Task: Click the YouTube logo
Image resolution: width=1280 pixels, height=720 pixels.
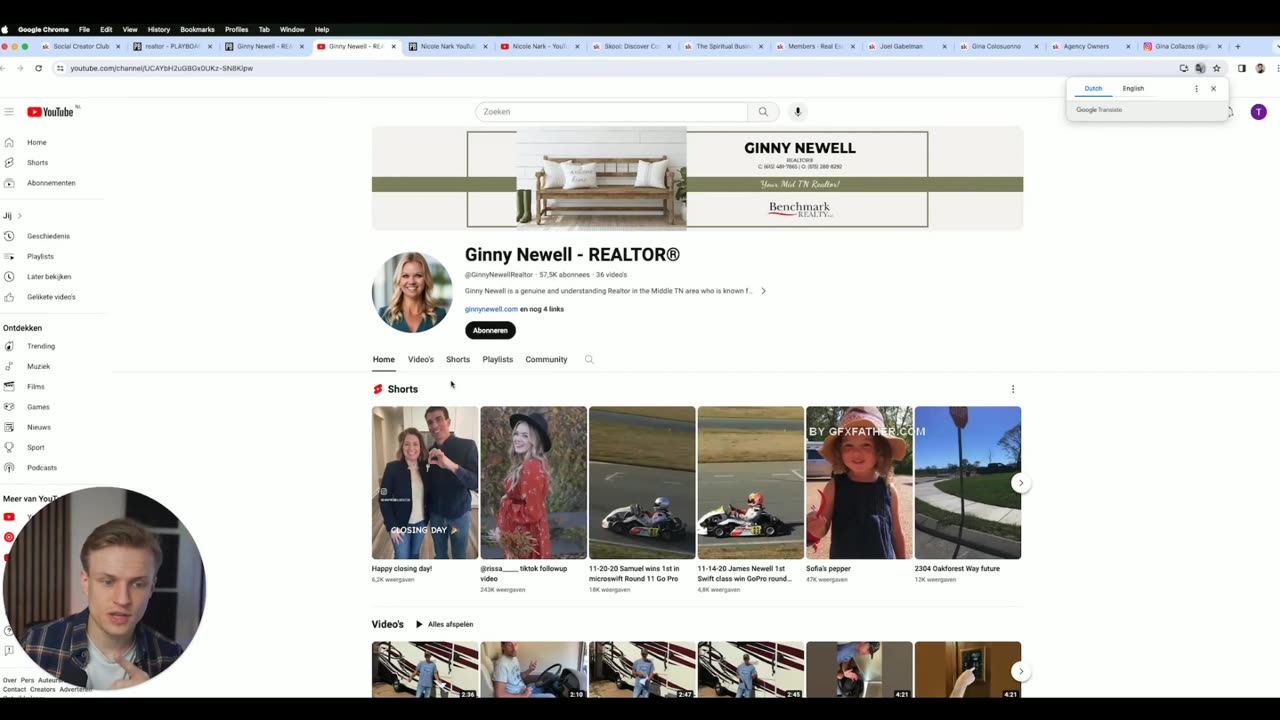Action: click(52, 112)
